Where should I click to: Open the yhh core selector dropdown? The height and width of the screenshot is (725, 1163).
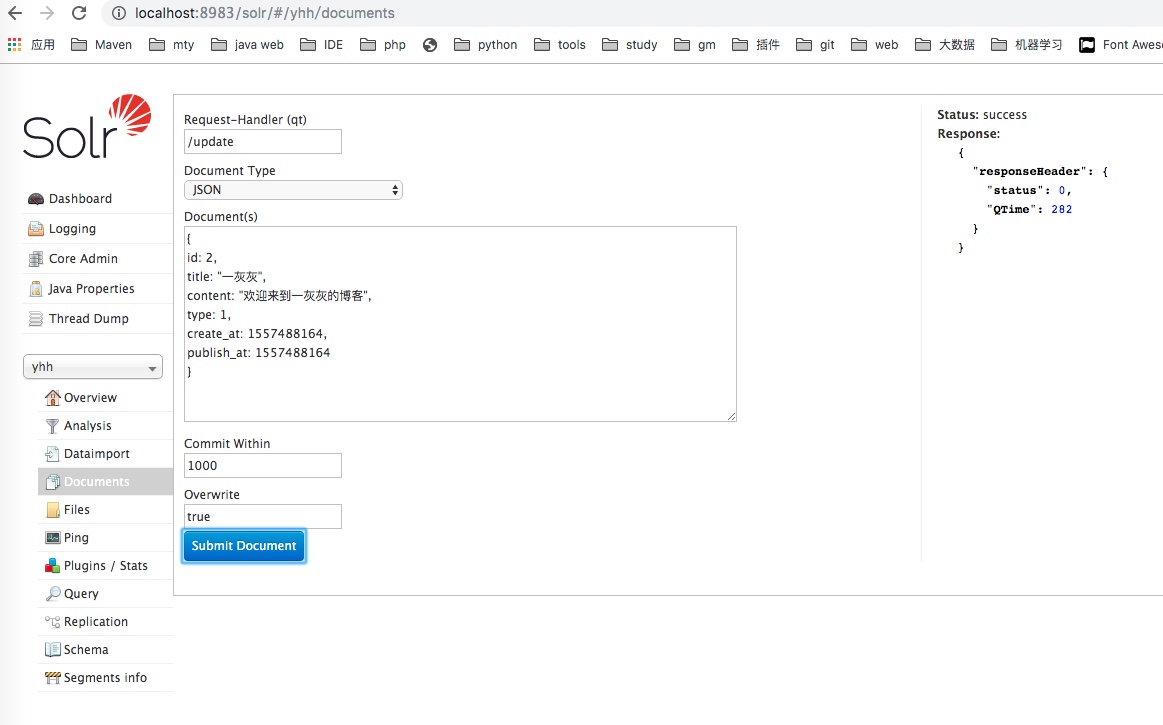tap(93, 367)
